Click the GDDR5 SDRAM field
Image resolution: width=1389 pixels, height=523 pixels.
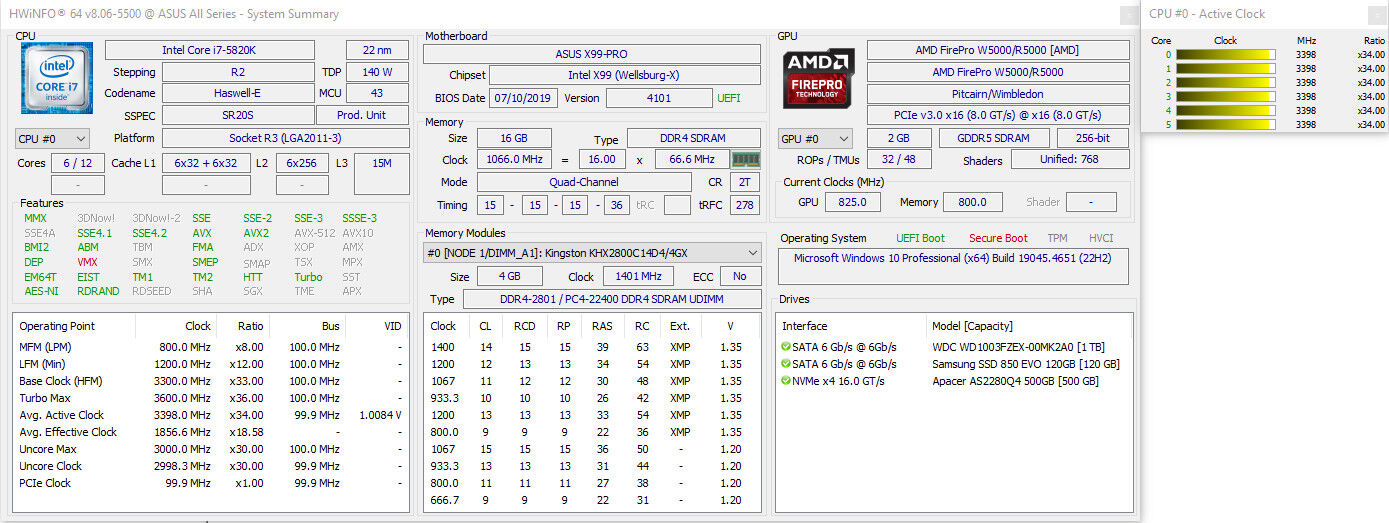click(993, 138)
